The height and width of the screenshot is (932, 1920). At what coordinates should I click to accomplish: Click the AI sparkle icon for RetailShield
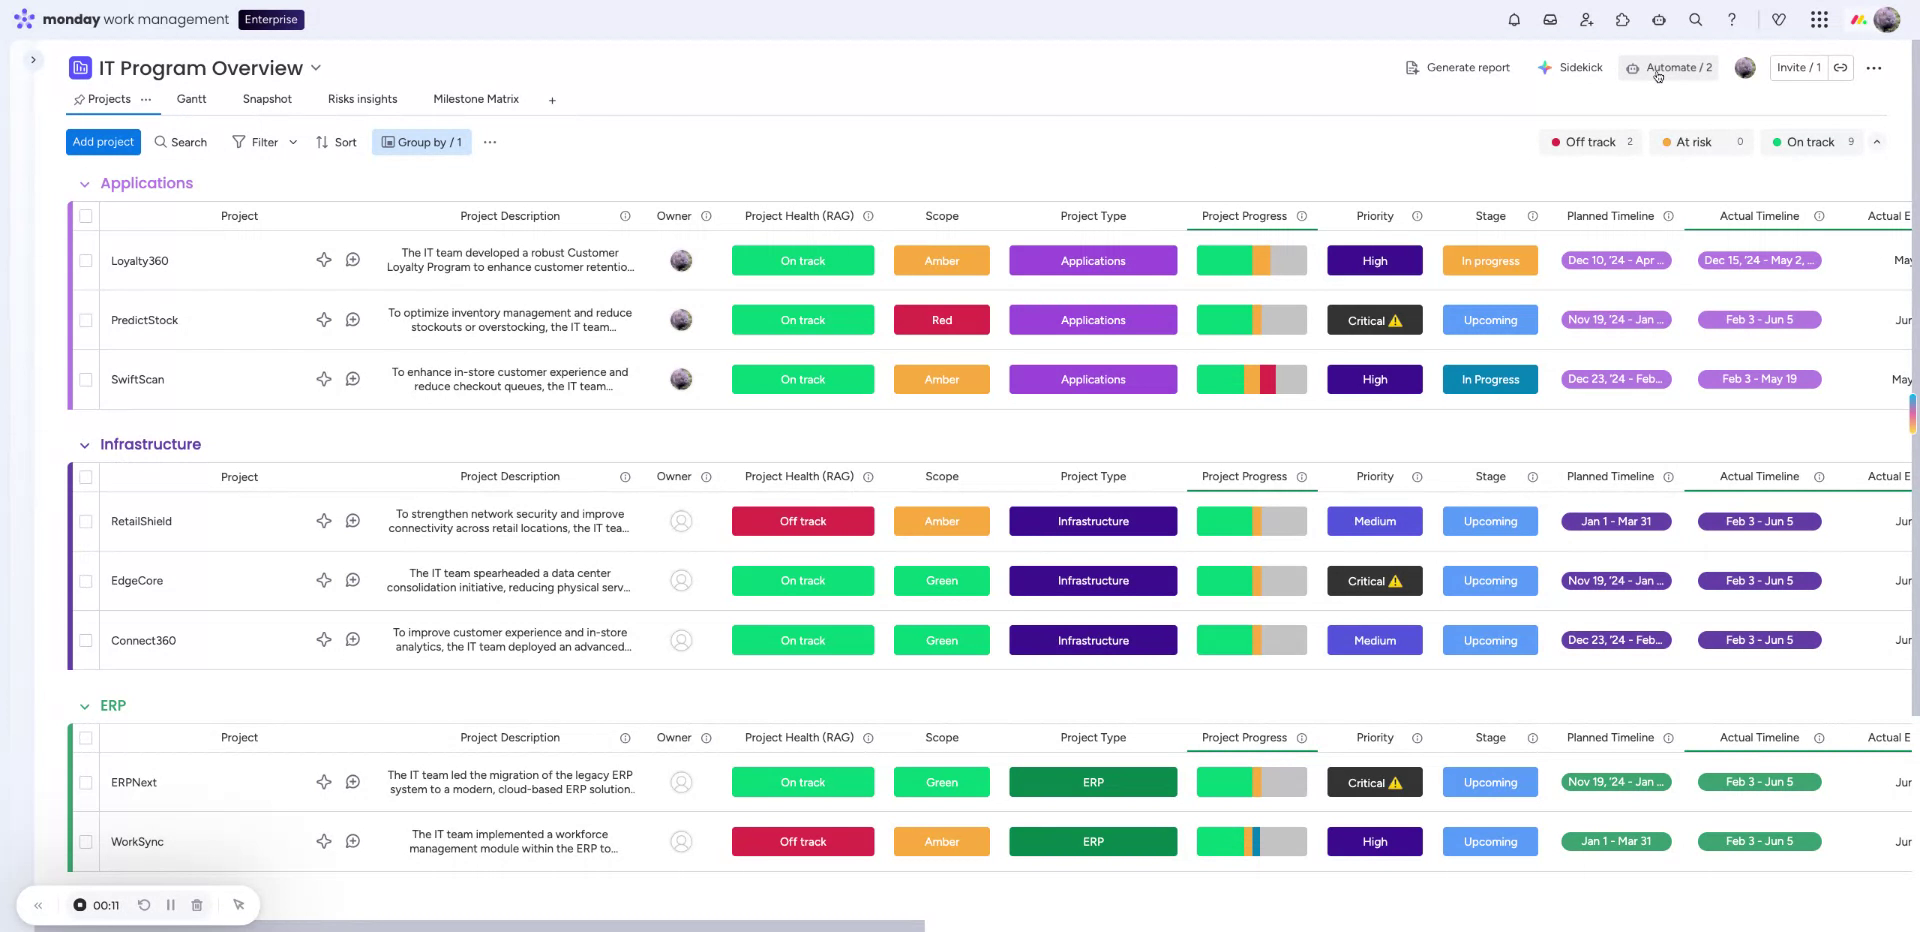click(x=324, y=521)
